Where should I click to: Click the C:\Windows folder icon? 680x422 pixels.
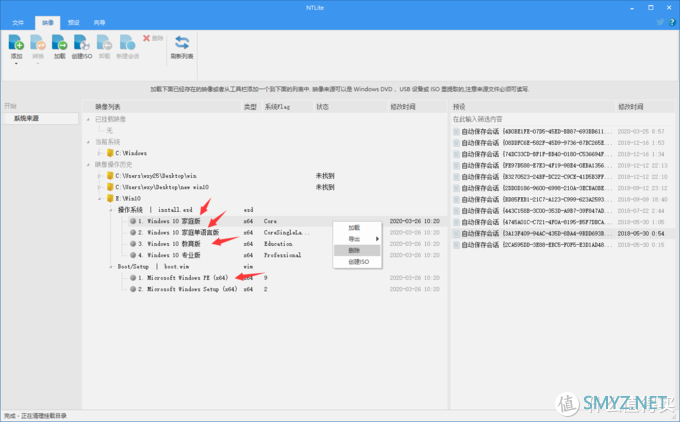tap(110, 153)
